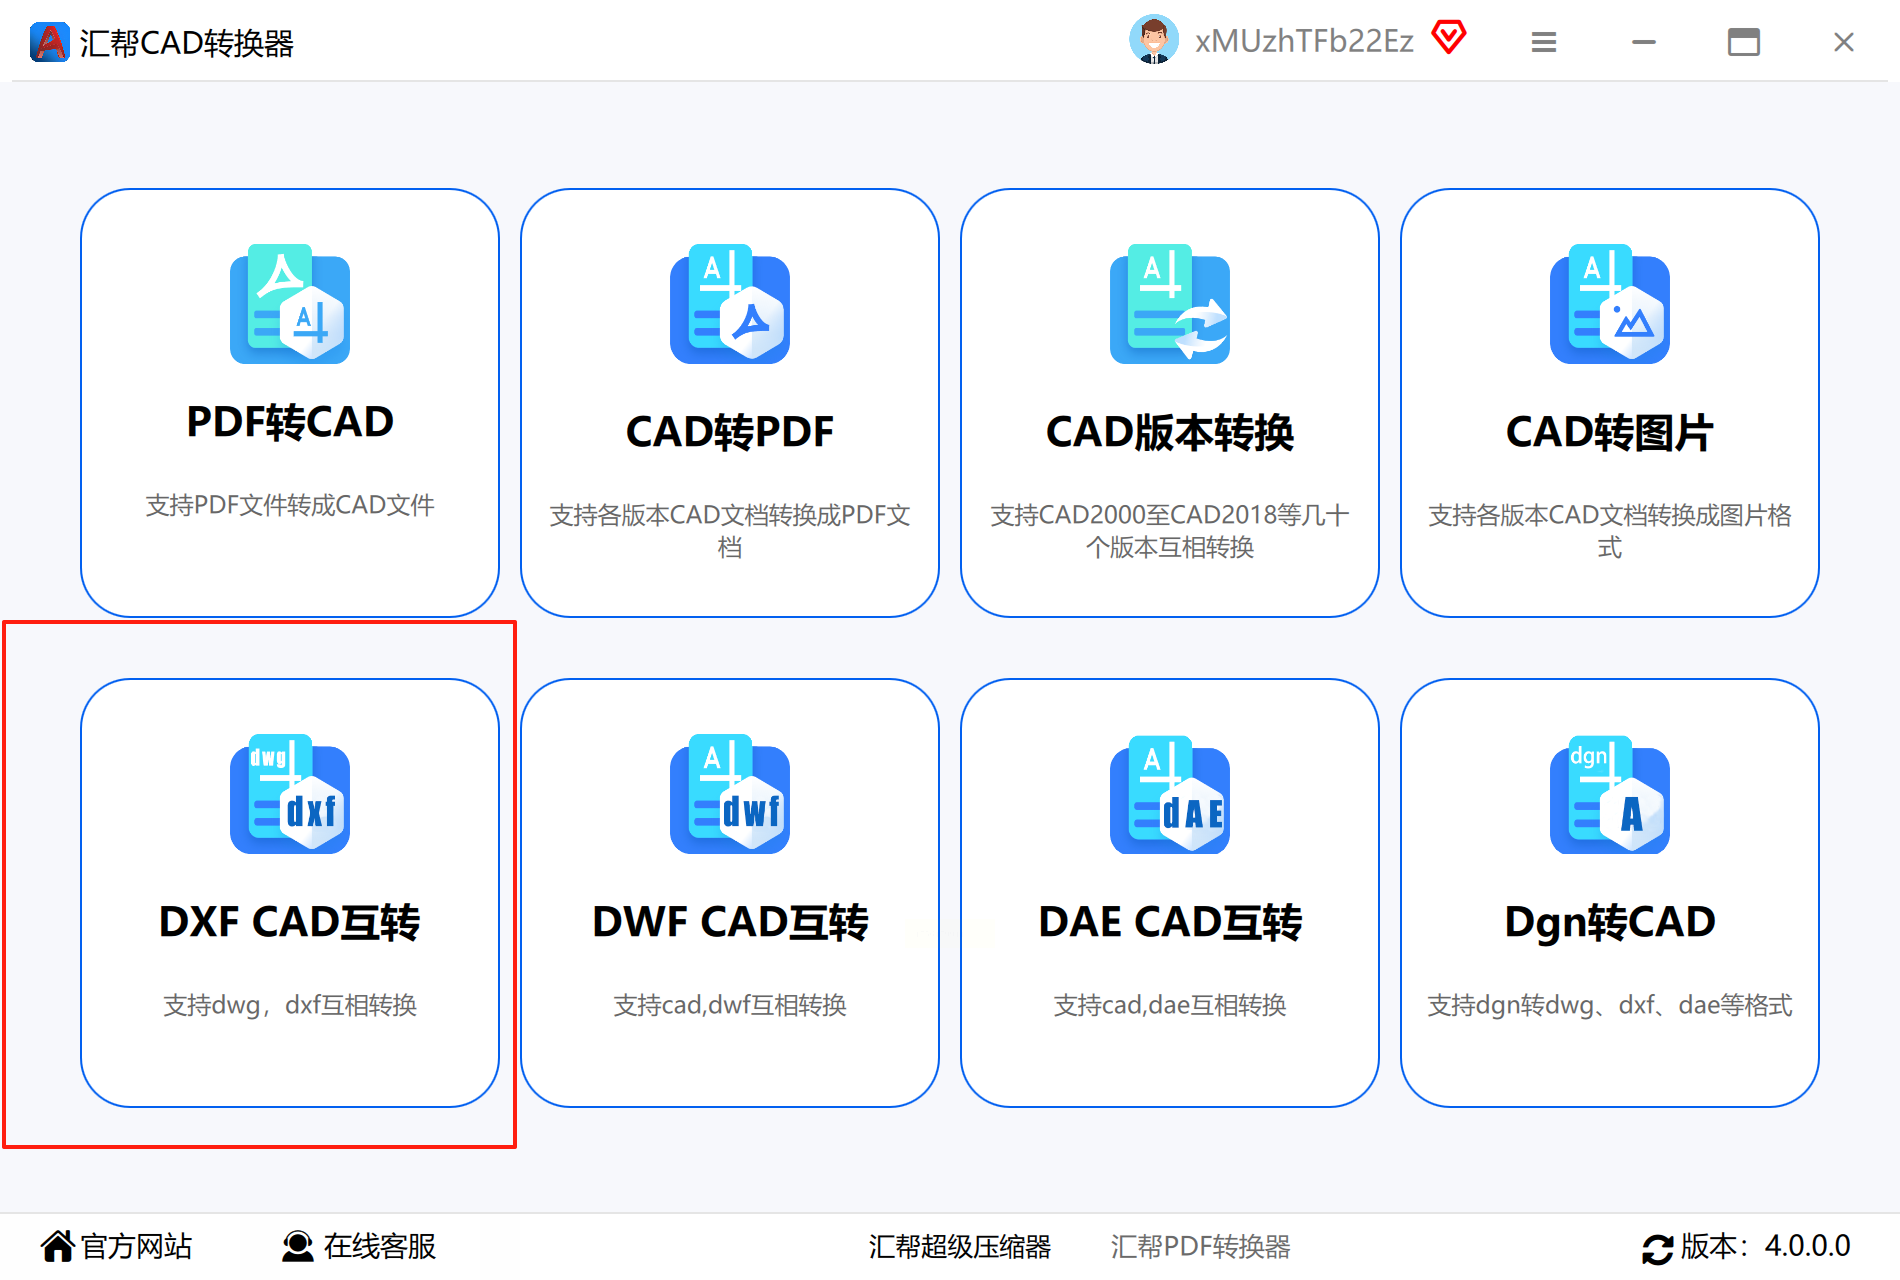Image resolution: width=1900 pixels, height=1280 pixels.
Task: Open the 官方网站 home link
Action: 116,1246
